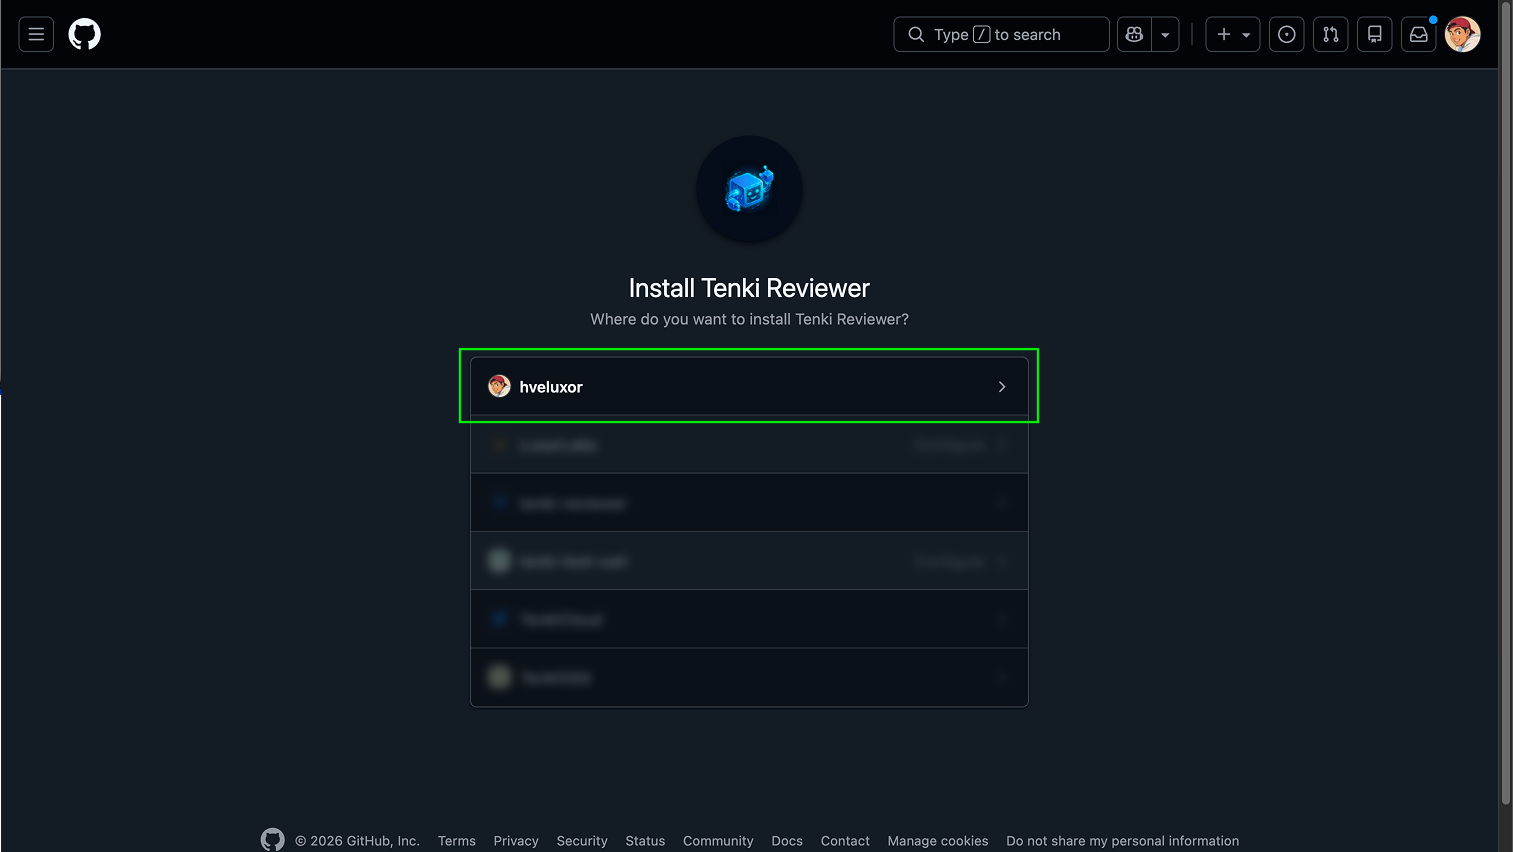Open the Issues icon in header
1513x852 pixels.
click(1287, 34)
